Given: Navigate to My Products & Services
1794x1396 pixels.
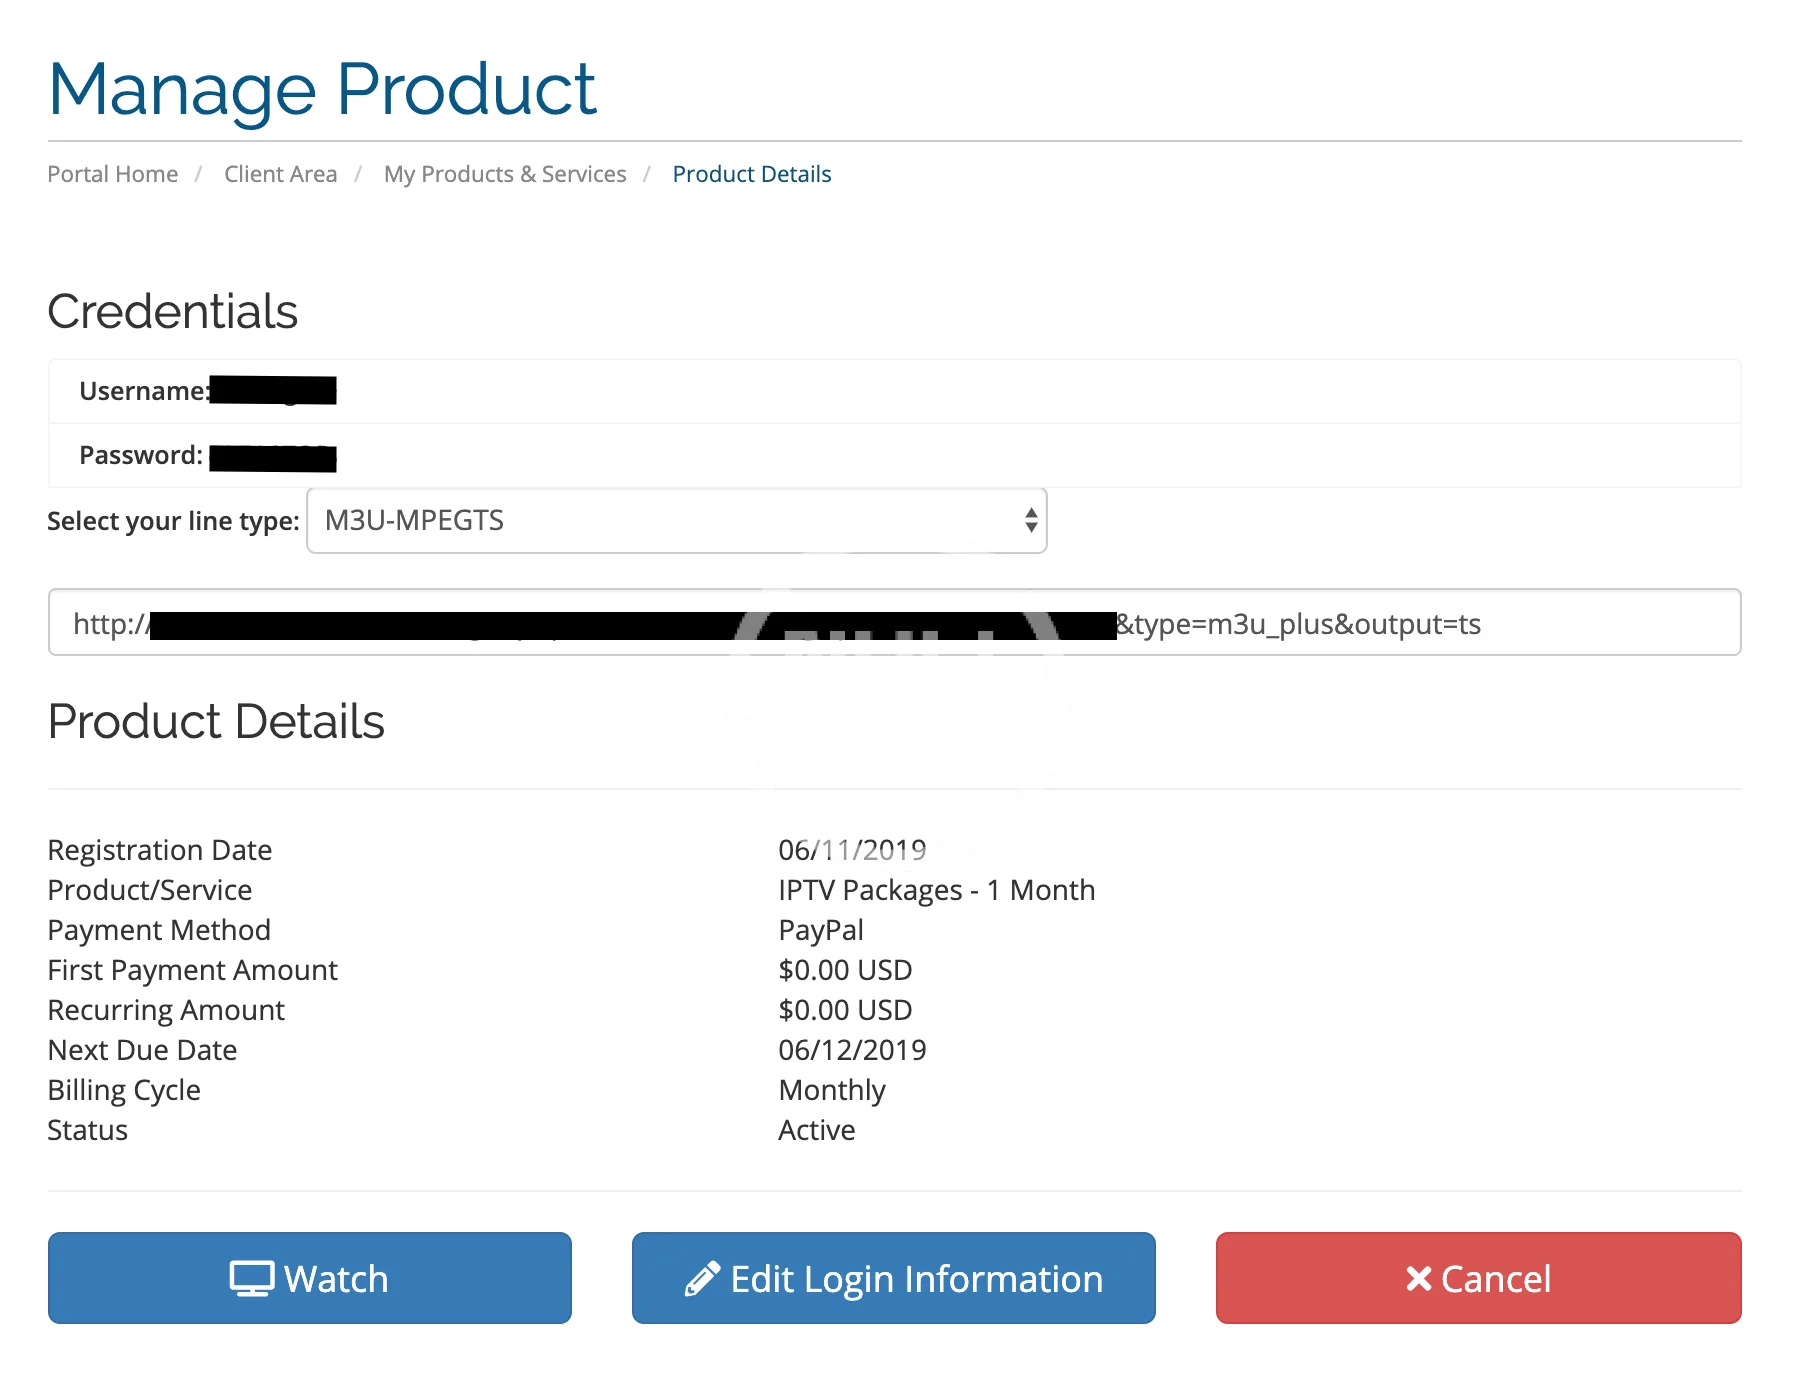Looking at the screenshot, I should click(505, 174).
